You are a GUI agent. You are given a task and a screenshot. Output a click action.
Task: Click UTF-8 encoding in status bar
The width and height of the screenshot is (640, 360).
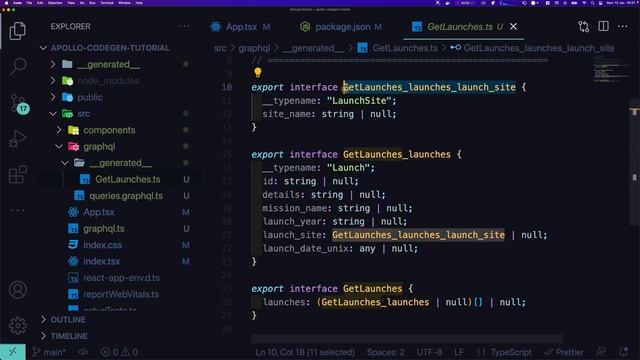pos(429,352)
